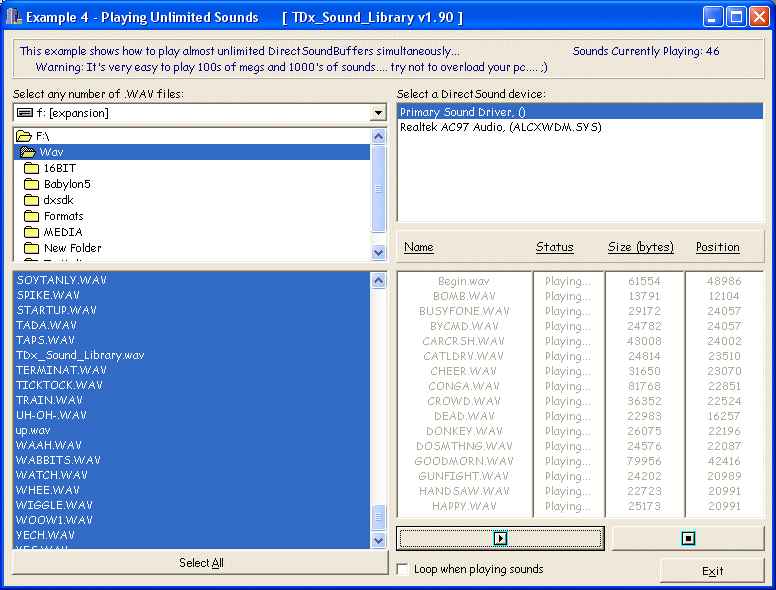This screenshot has width=776, height=590.
Task: Select UH-OH-.WAV file
Action: [x=192, y=415]
